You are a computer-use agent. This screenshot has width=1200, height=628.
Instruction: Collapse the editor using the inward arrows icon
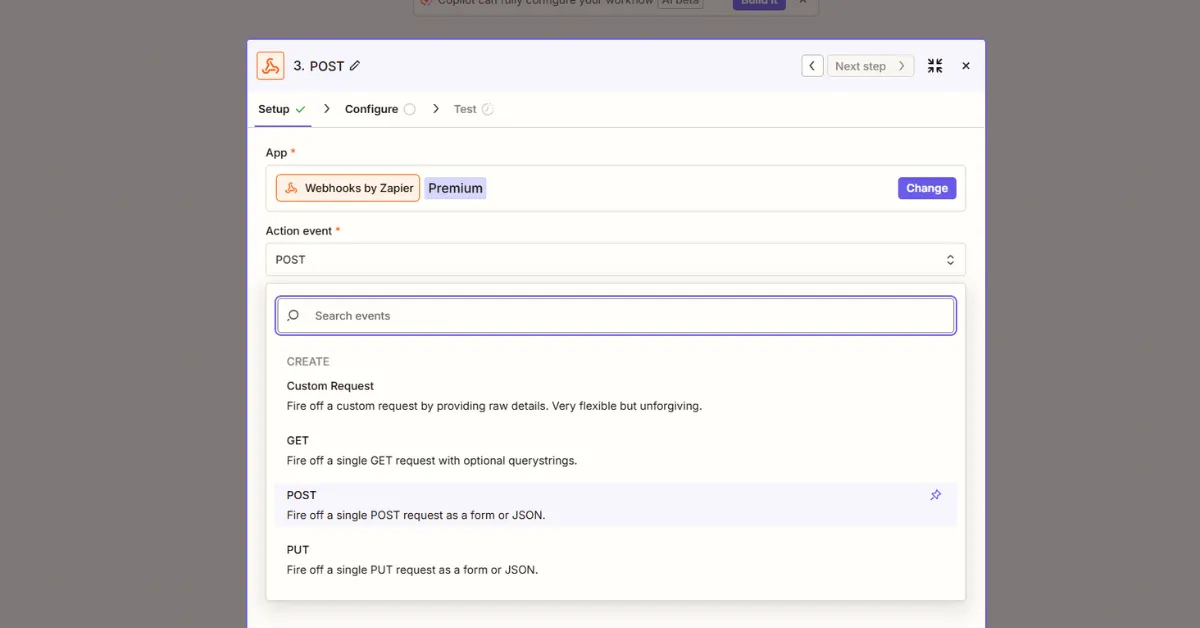935,65
